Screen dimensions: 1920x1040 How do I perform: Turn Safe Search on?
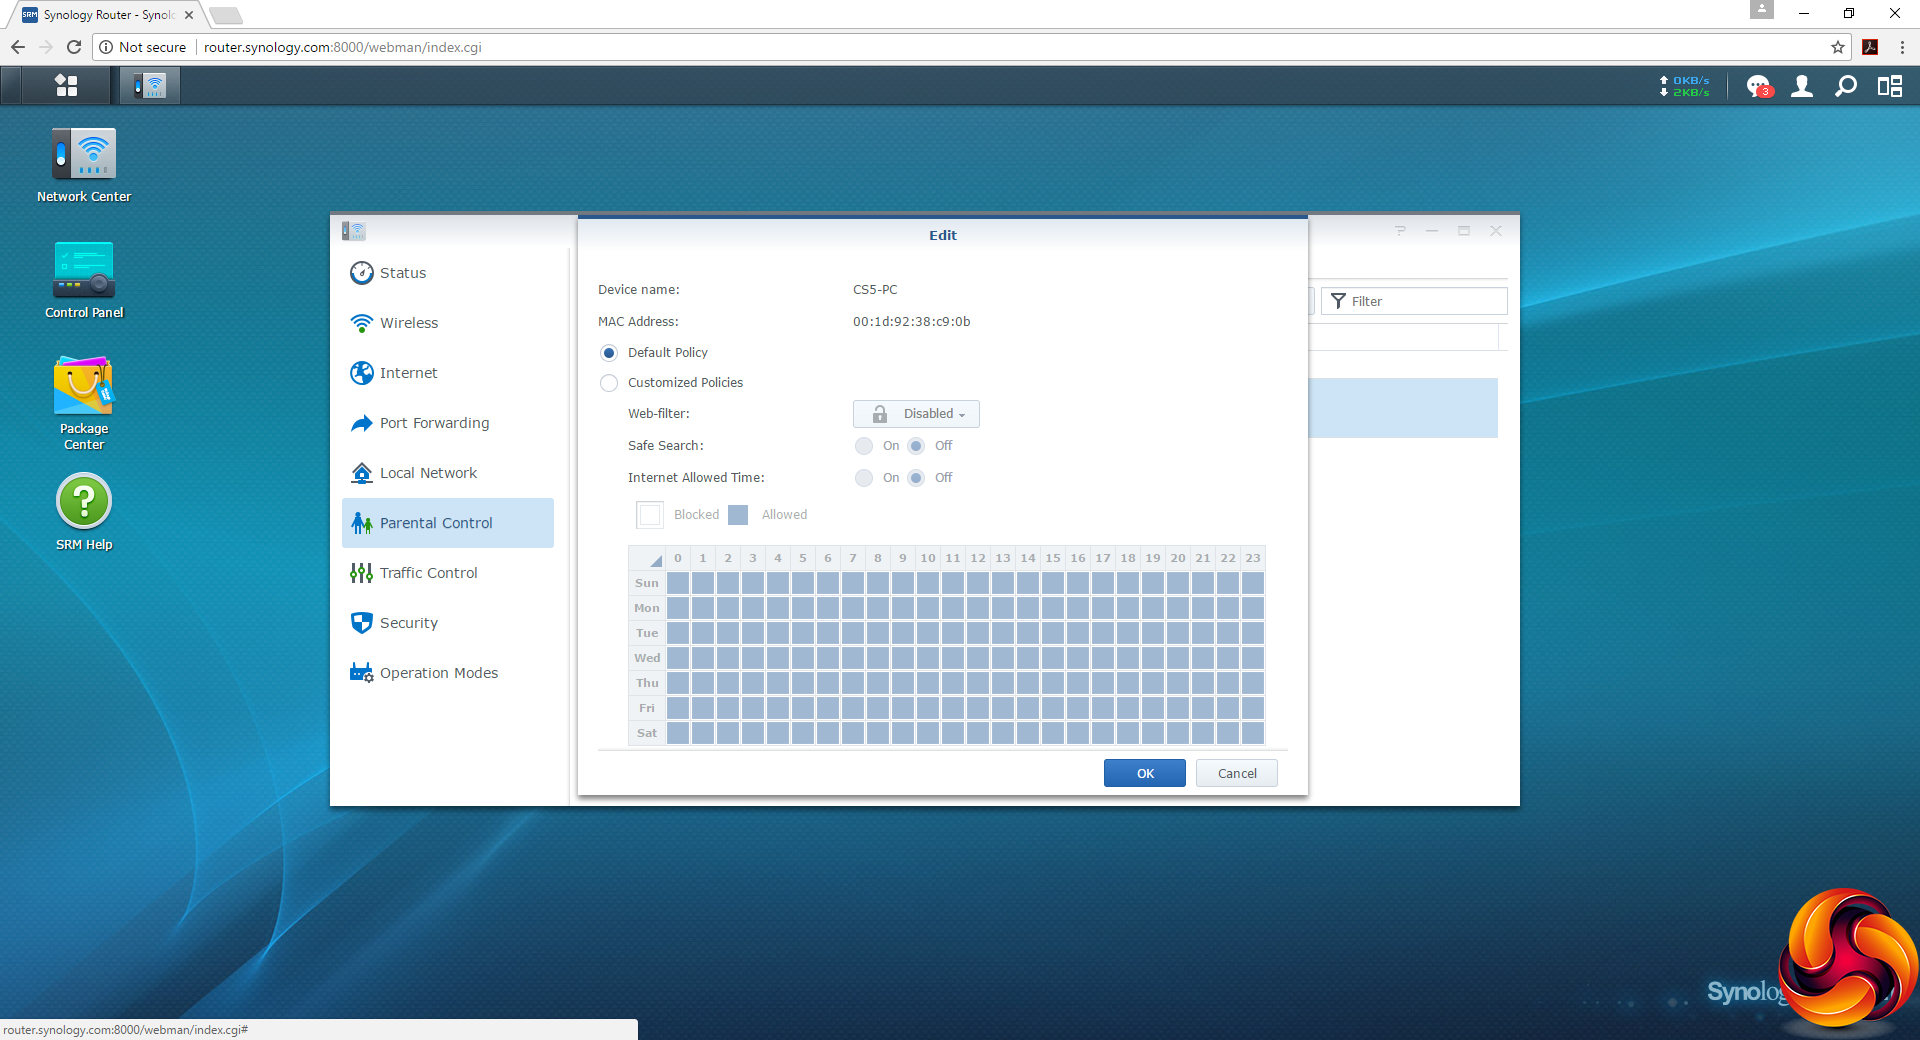pos(864,446)
